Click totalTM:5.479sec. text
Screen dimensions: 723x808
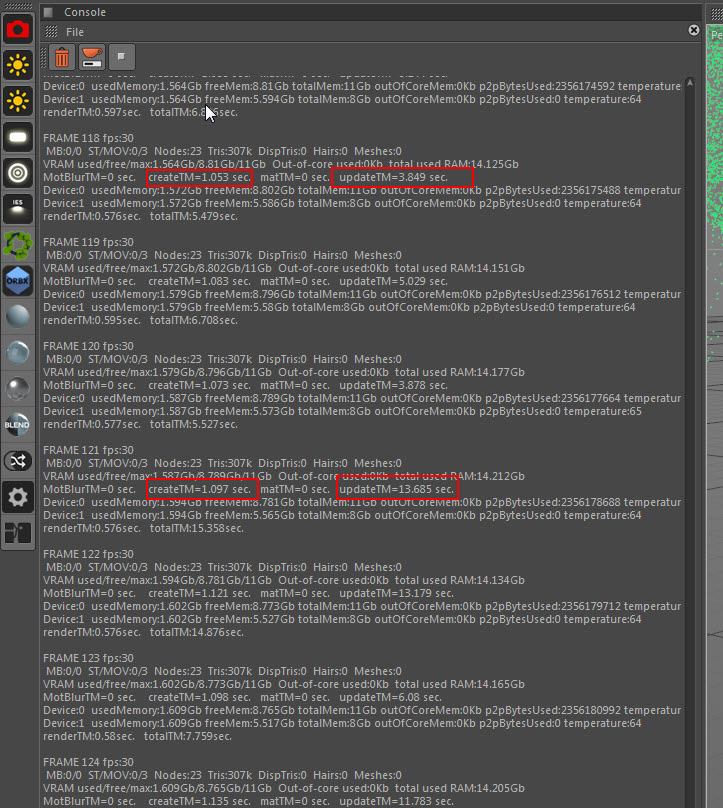click(194, 216)
